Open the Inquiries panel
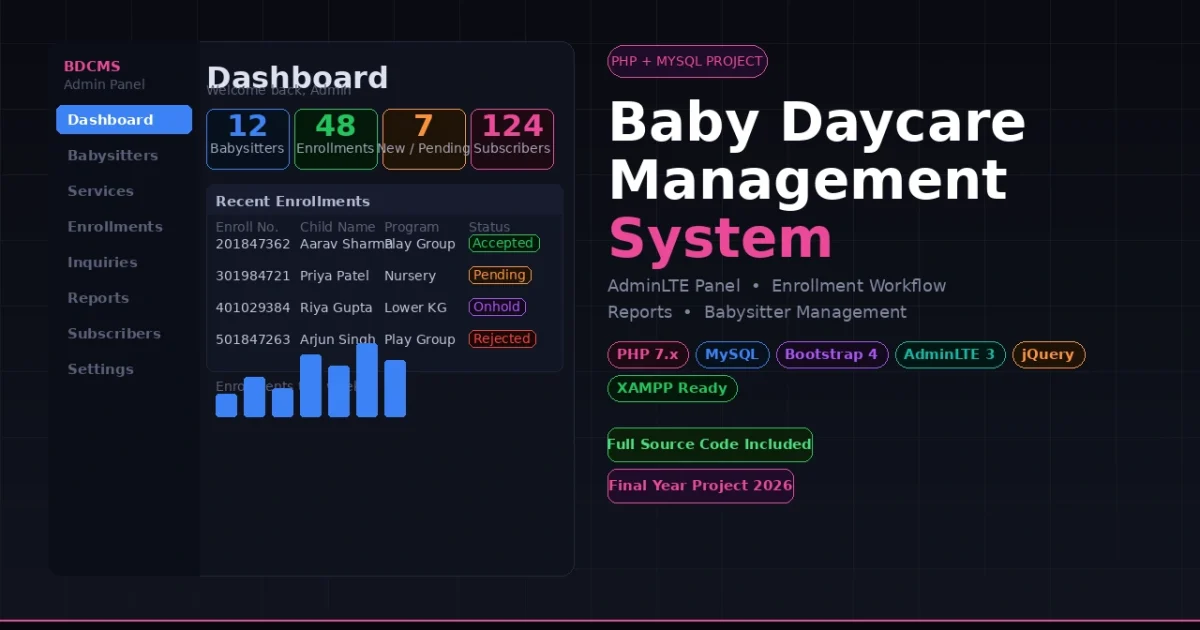The width and height of the screenshot is (1200, 630). [x=102, y=262]
